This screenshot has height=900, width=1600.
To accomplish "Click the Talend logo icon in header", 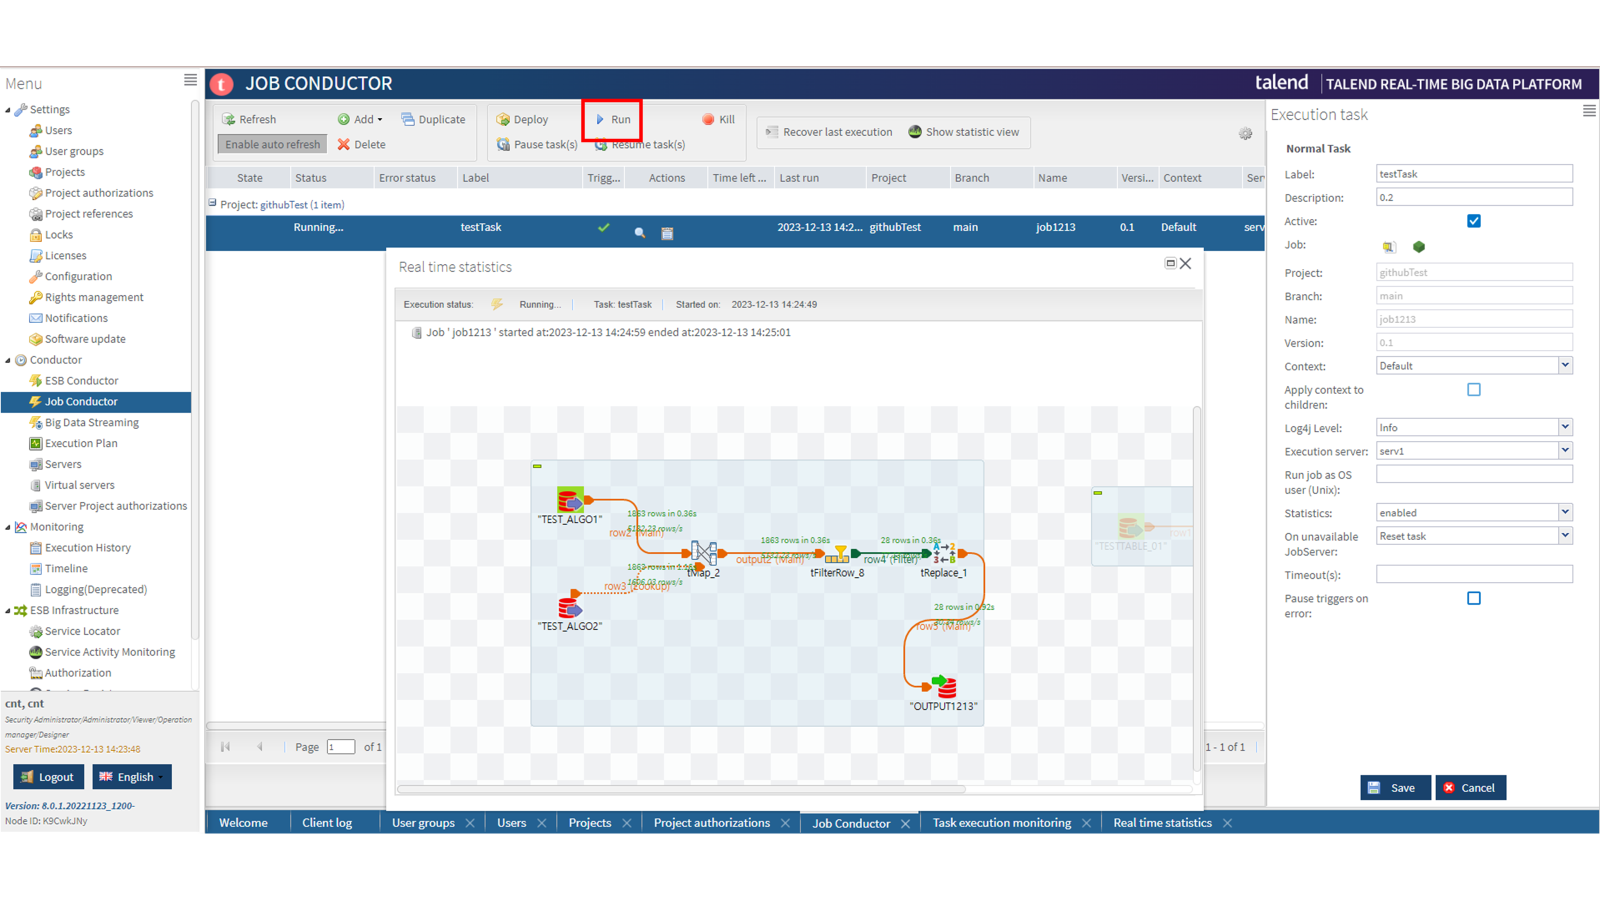I will click(222, 84).
